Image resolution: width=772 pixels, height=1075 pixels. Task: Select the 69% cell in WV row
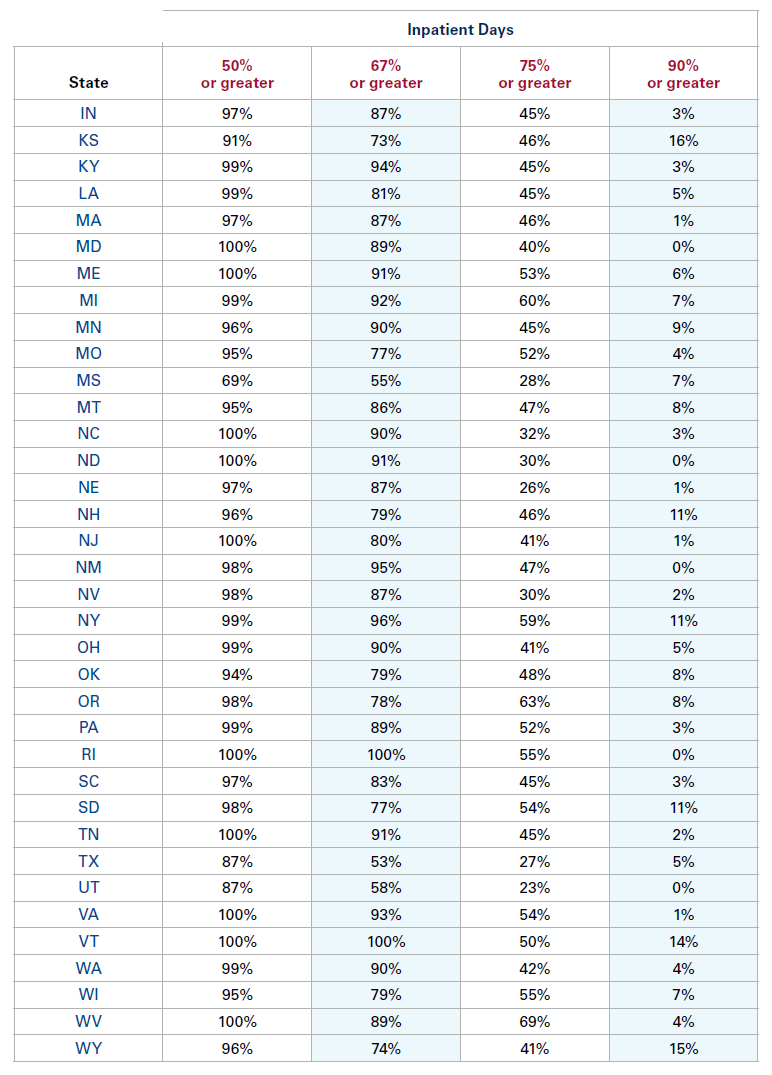coord(535,1021)
